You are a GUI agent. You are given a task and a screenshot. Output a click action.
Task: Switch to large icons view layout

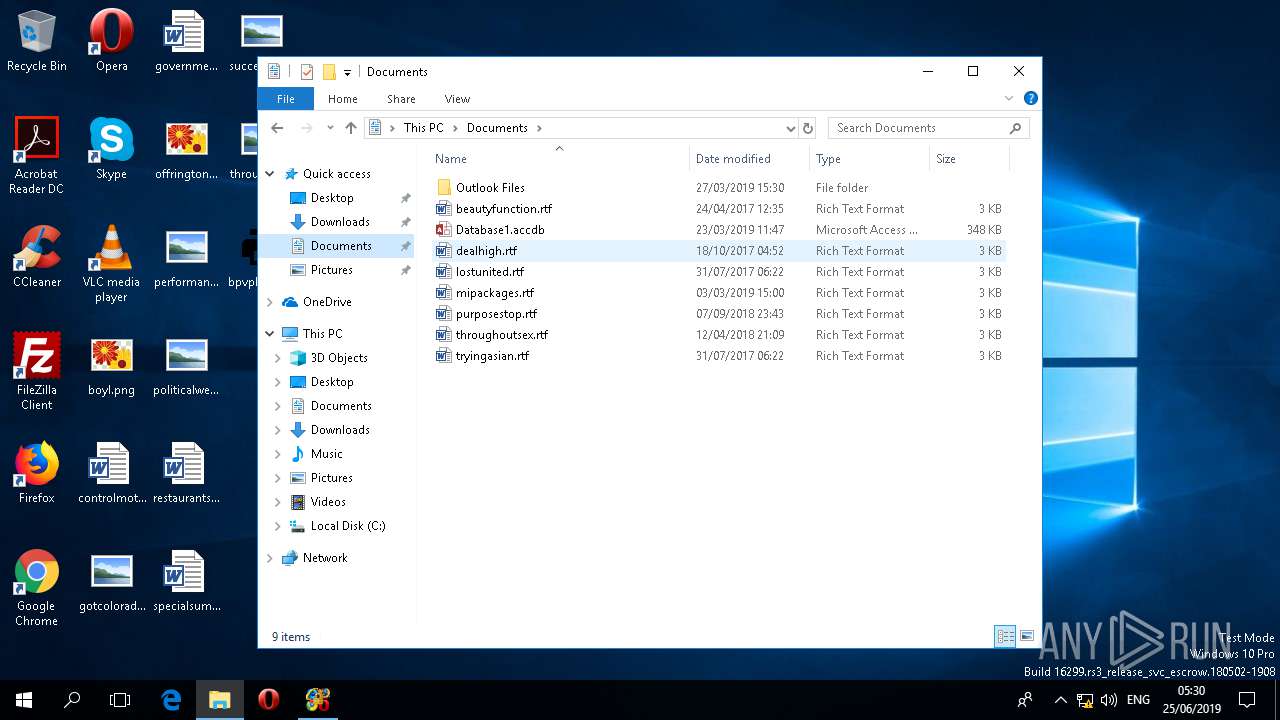click(x=1026, y=636)
